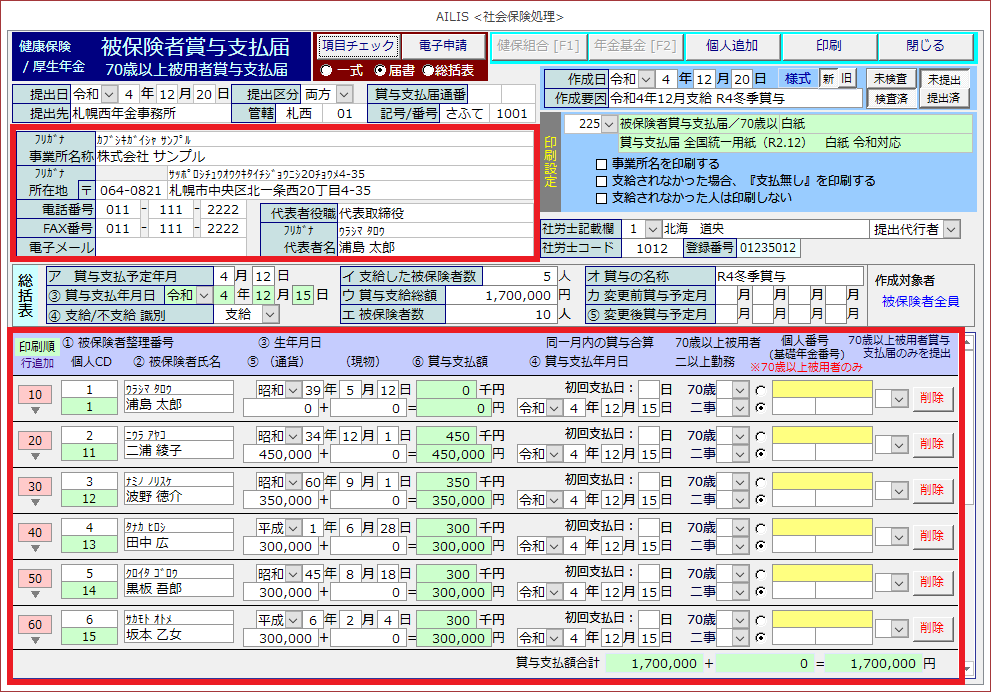Select the 総括表 radio option
Viewport: 991px width, 692px height.
429,70
